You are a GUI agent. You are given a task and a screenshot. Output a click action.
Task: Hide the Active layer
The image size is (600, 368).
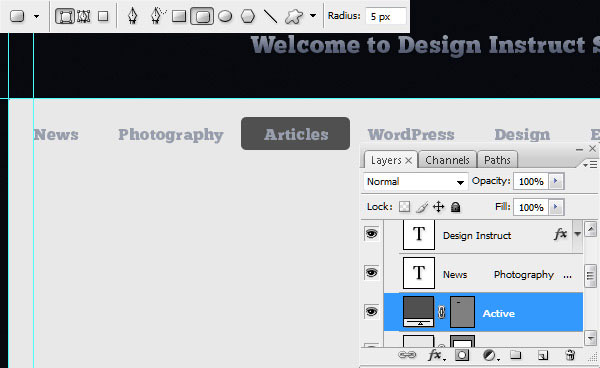pos(371,312)
